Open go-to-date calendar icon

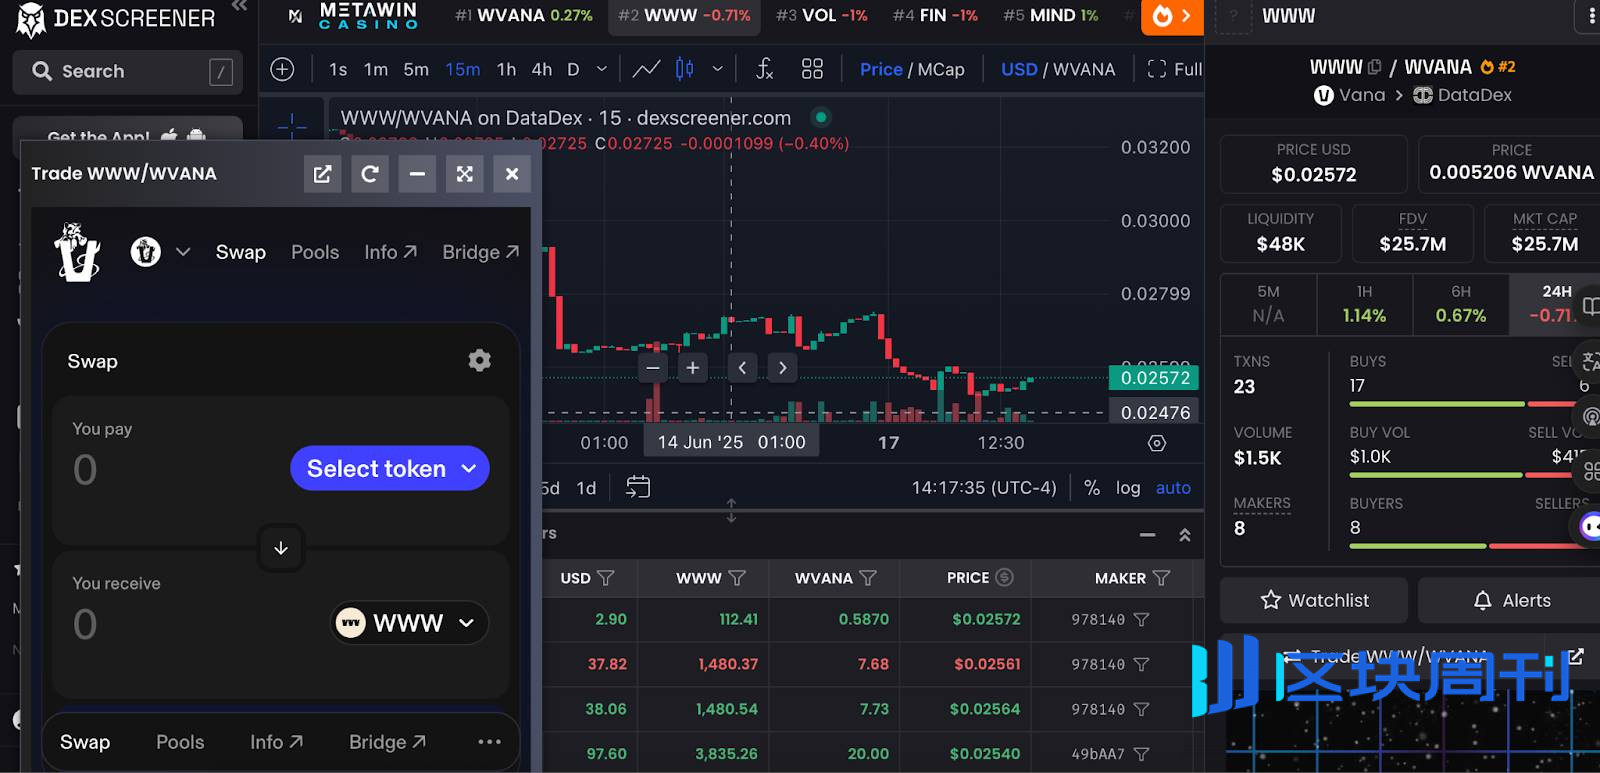tap(638, 487)
